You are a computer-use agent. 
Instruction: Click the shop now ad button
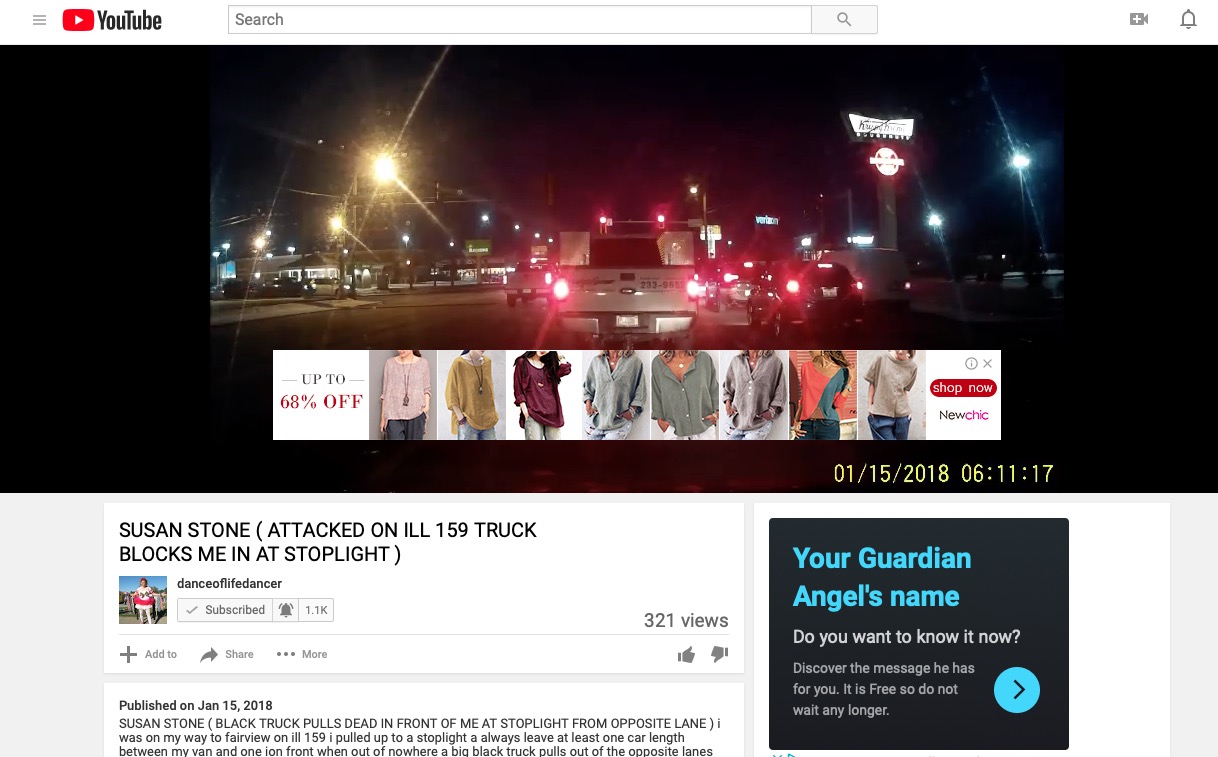click(962, 388)
